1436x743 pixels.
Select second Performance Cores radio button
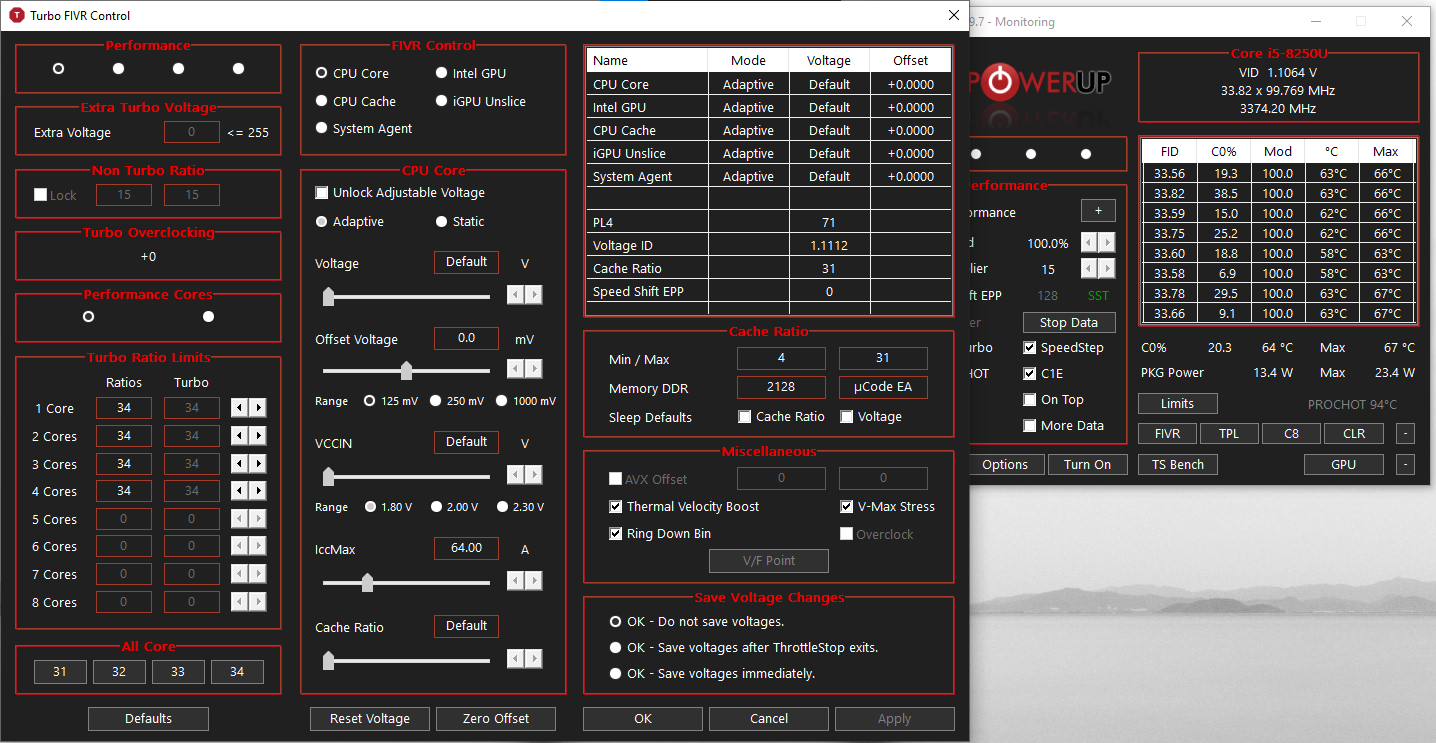point(208,316)
